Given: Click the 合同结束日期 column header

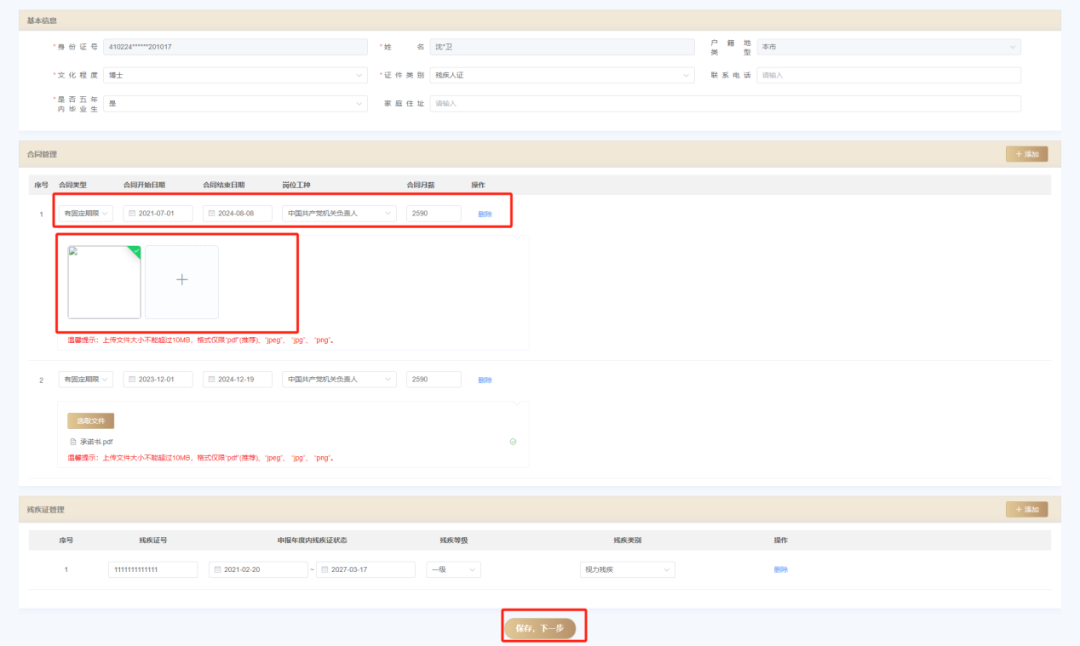Looking at the screenshot, I should pyautogui.click(x=224, y=185).
